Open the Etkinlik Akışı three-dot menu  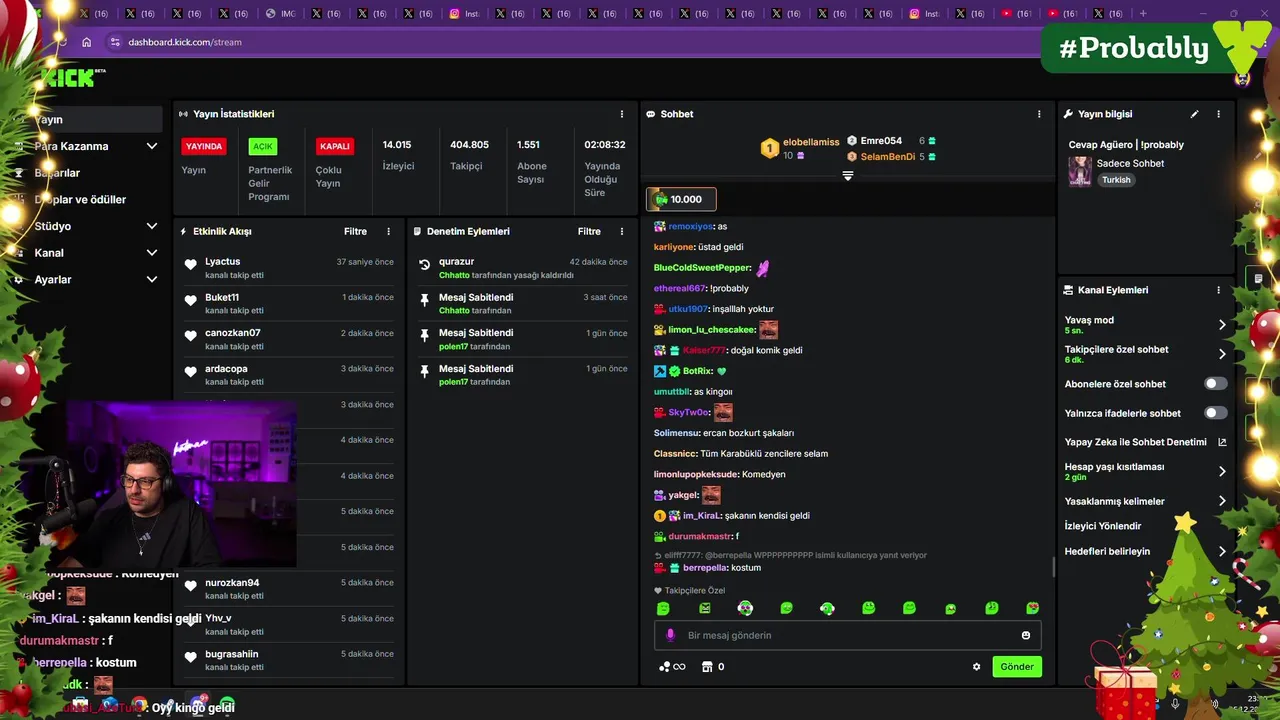[389, 231]
